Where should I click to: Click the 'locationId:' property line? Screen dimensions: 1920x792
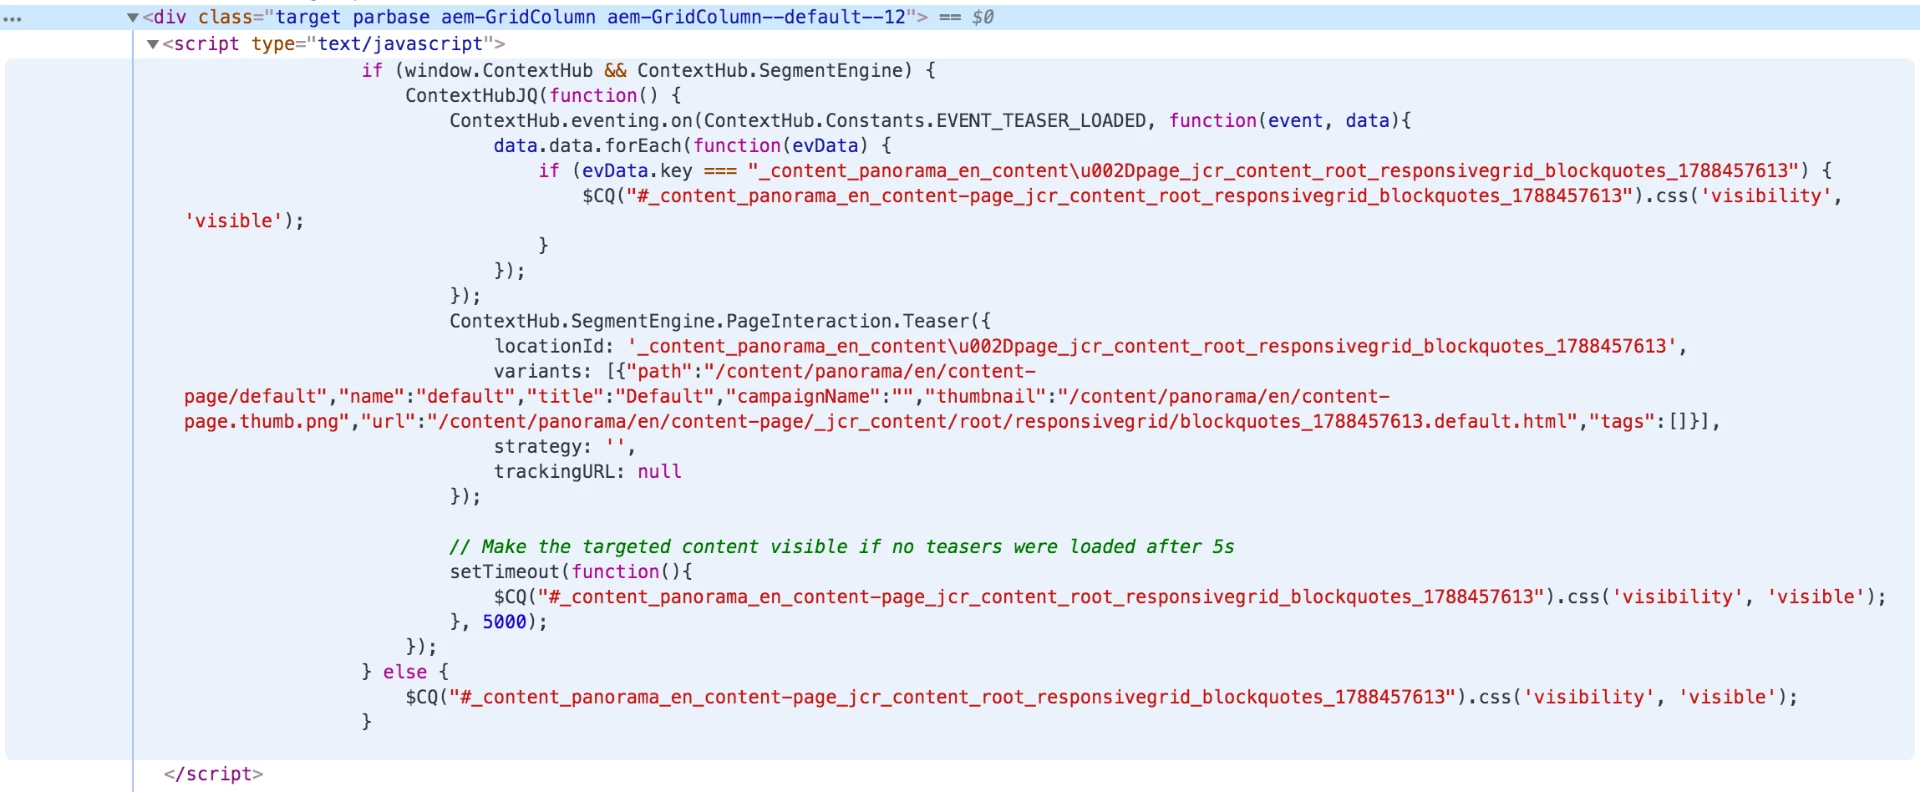coord(1090,346)
